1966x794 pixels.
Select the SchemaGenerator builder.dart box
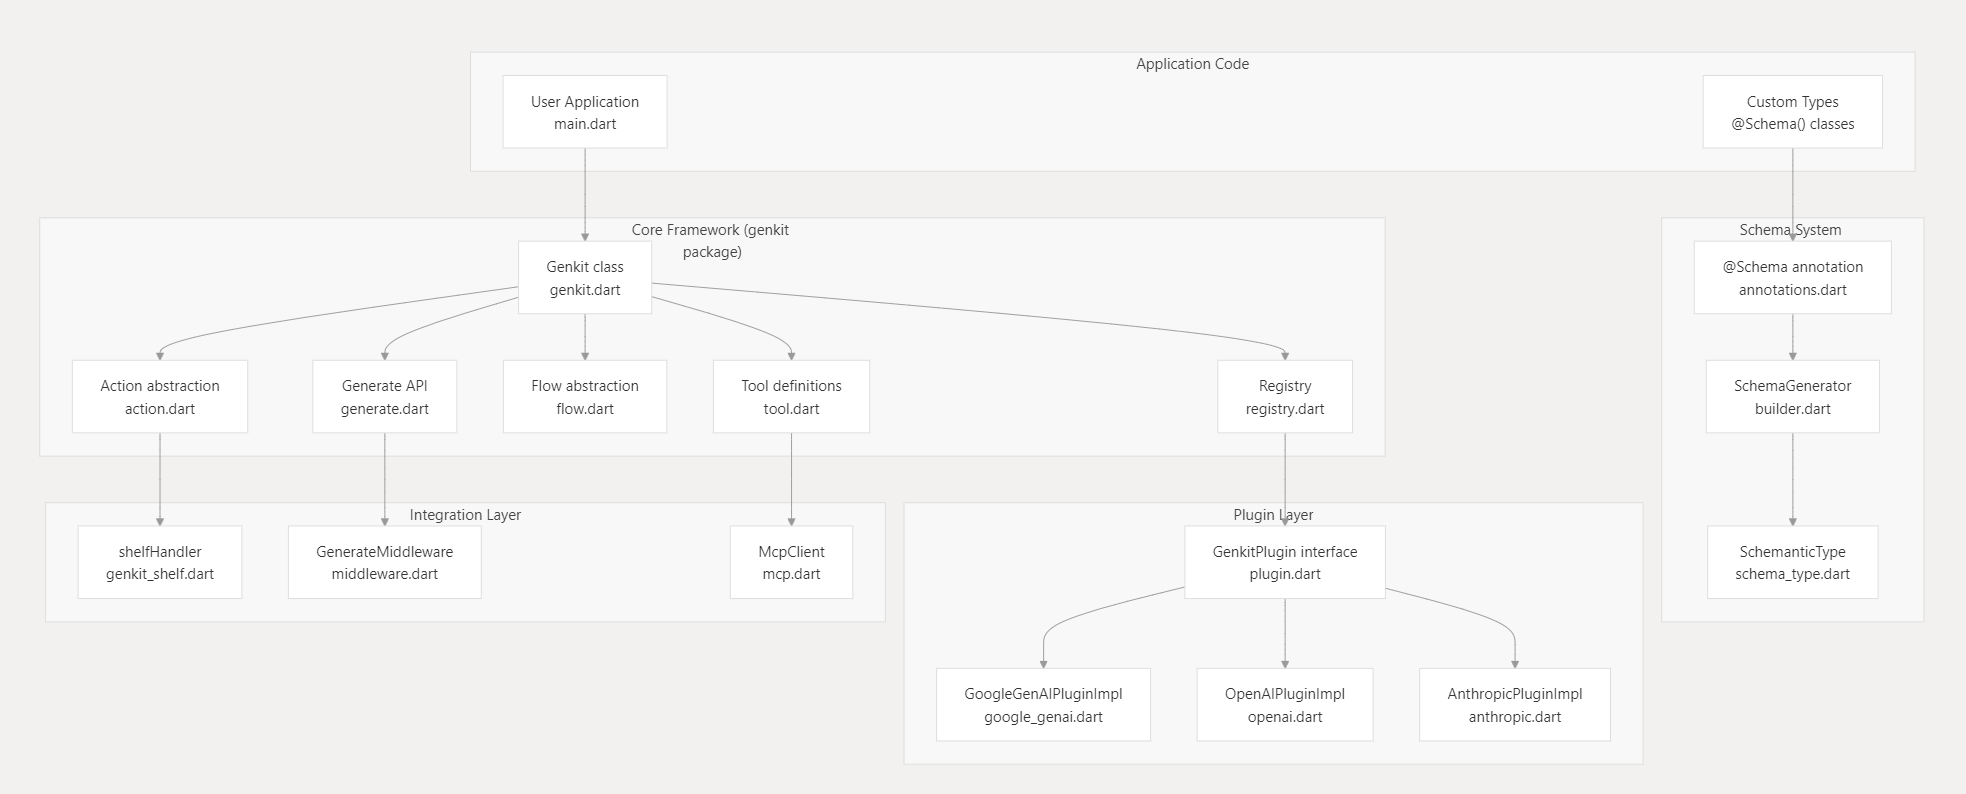coord(1792,397)
